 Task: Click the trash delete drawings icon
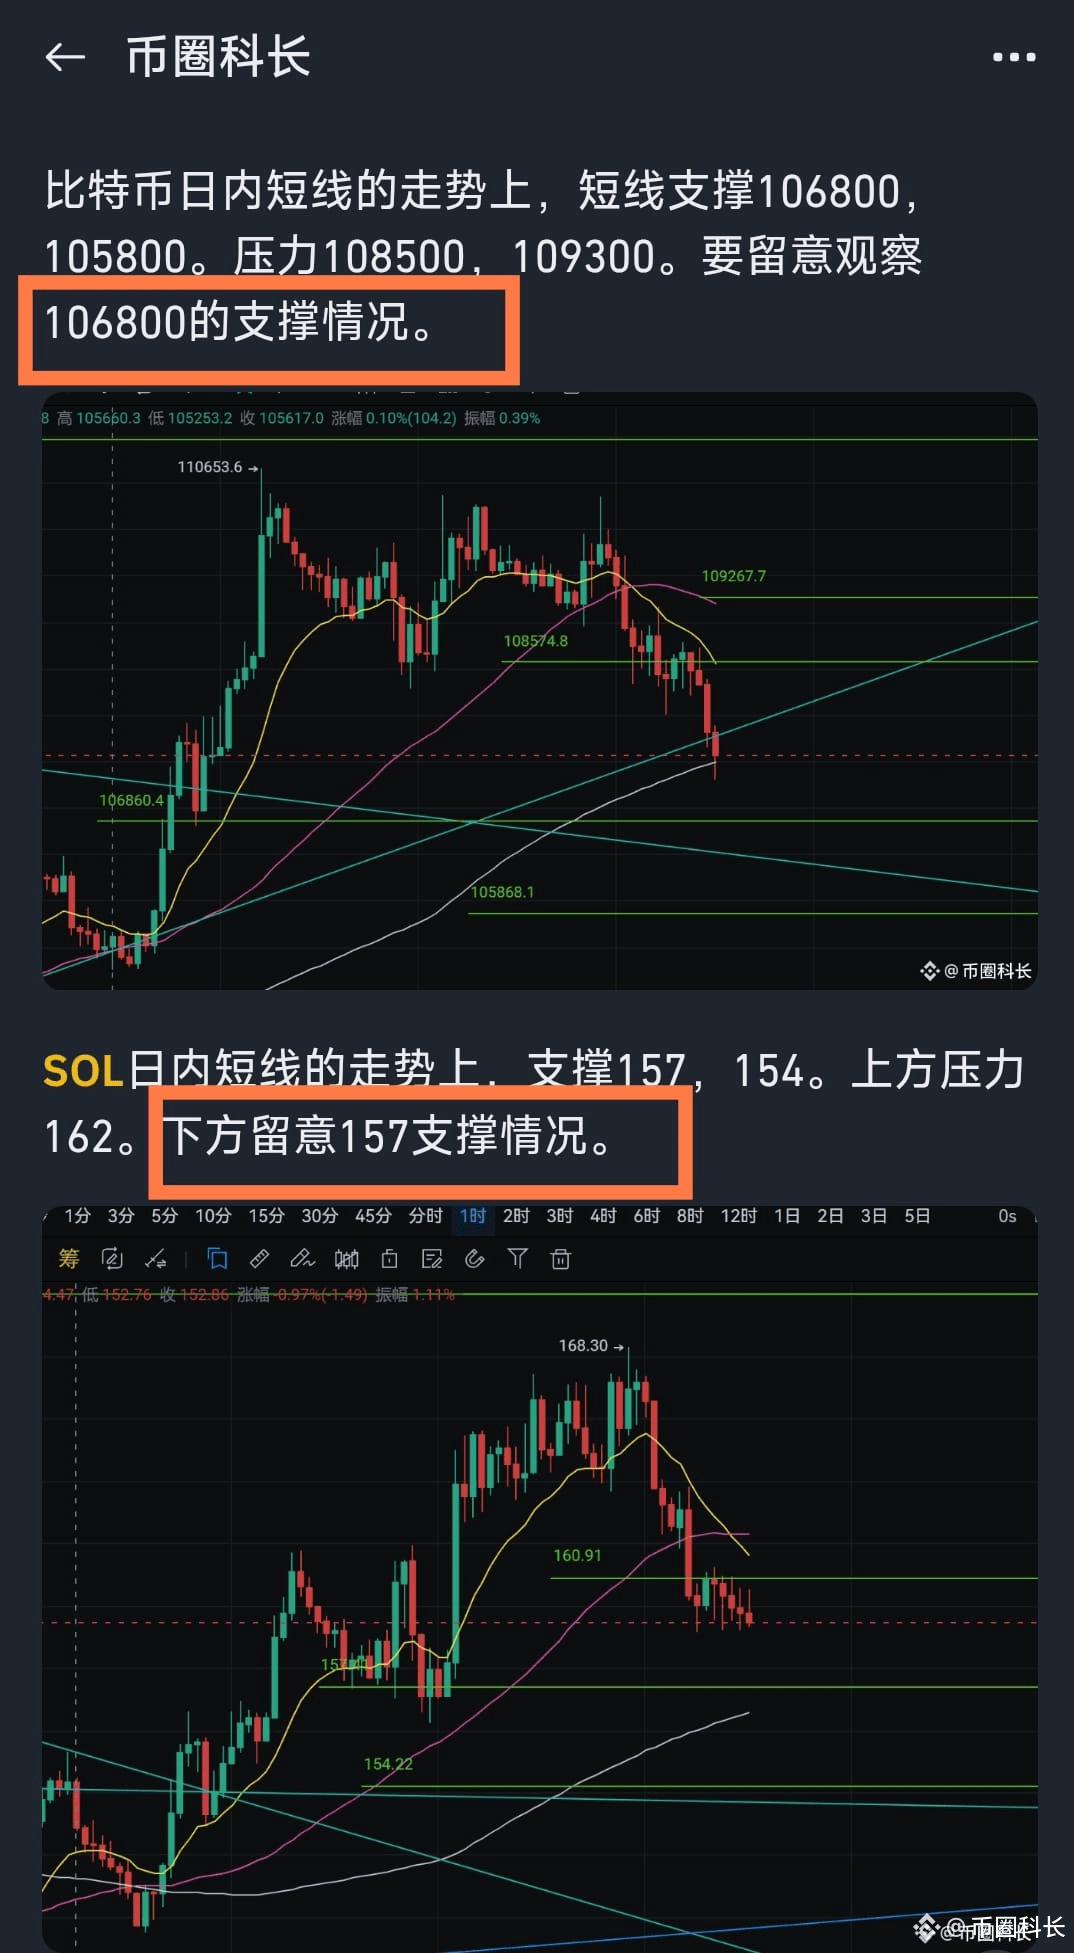(561, 1258)
